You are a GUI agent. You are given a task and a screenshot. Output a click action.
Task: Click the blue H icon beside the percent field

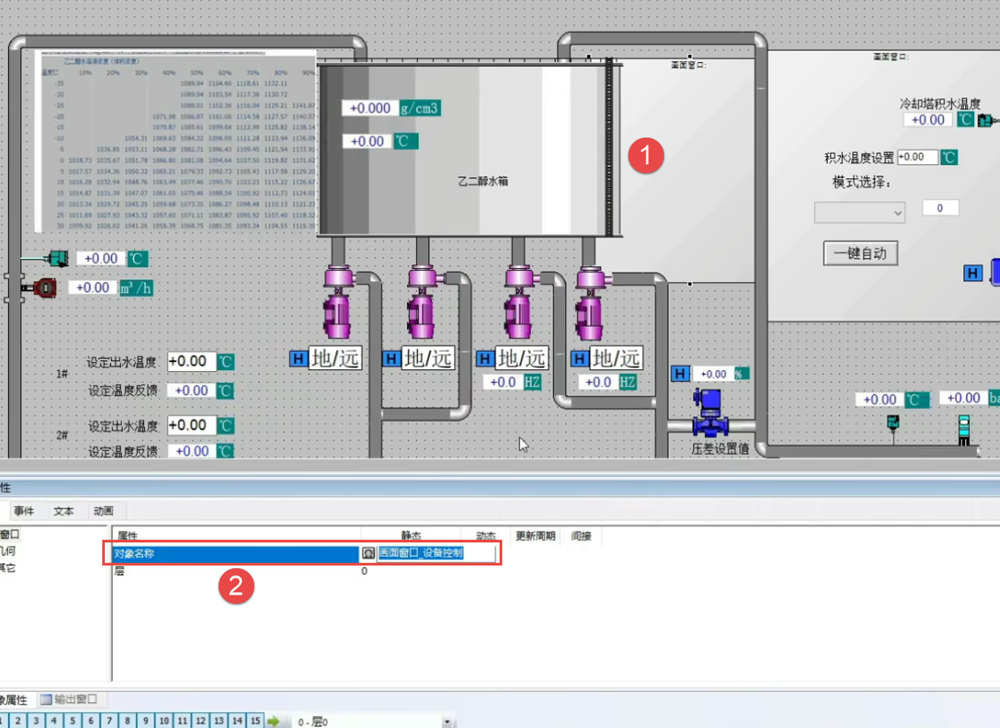(681, 374)
